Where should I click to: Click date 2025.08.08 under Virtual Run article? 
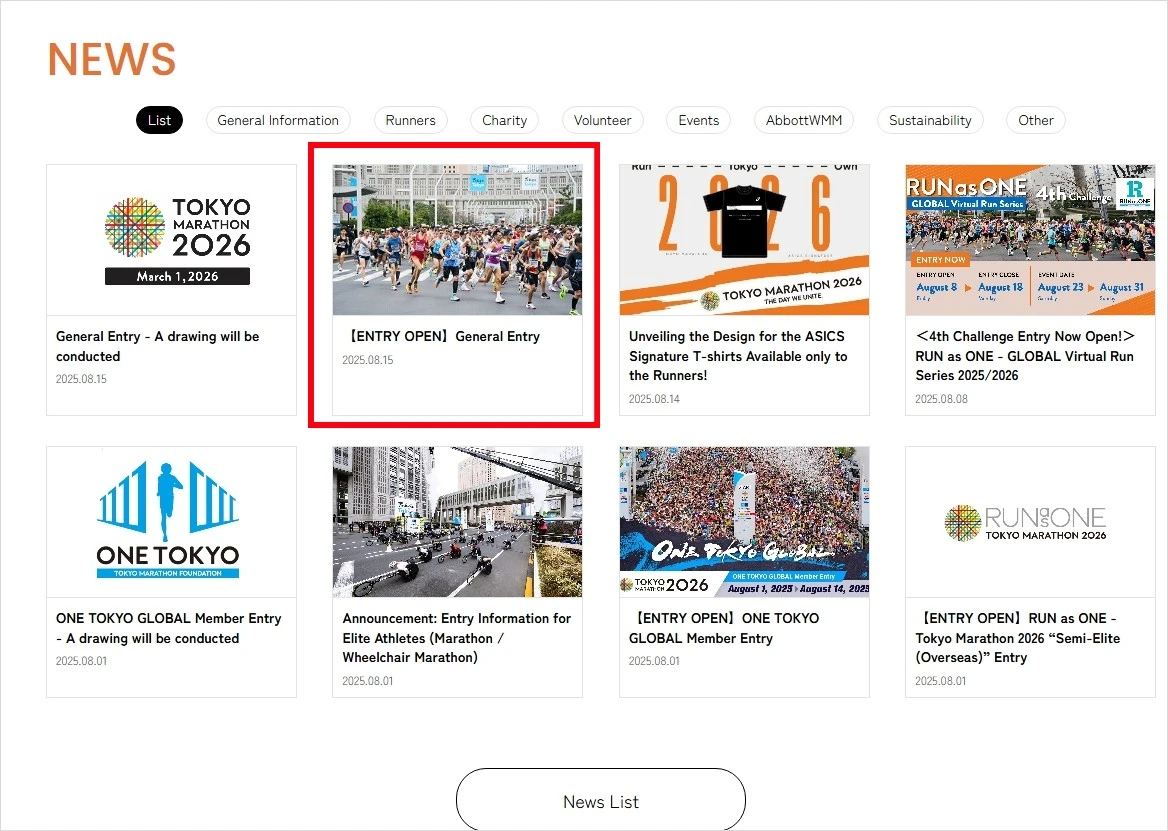[x=941, y=399]
